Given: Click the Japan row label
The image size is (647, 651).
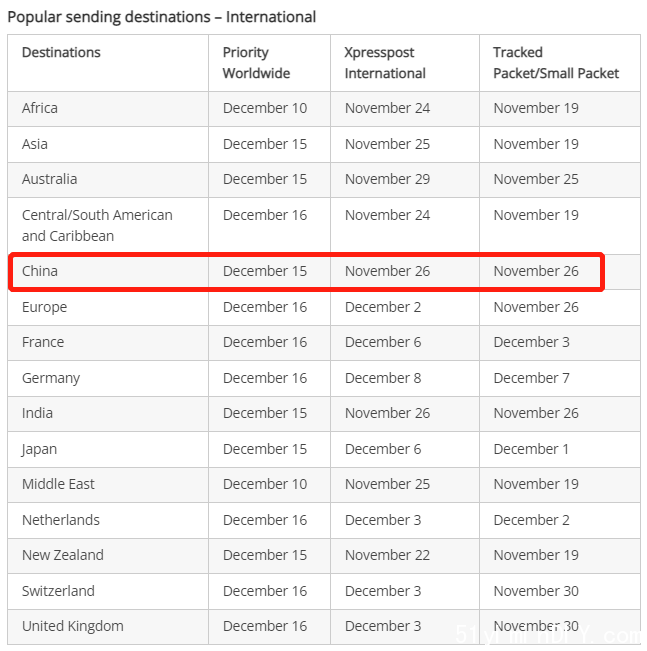Looking at the screenshot, I should click(x=39, y=449).
